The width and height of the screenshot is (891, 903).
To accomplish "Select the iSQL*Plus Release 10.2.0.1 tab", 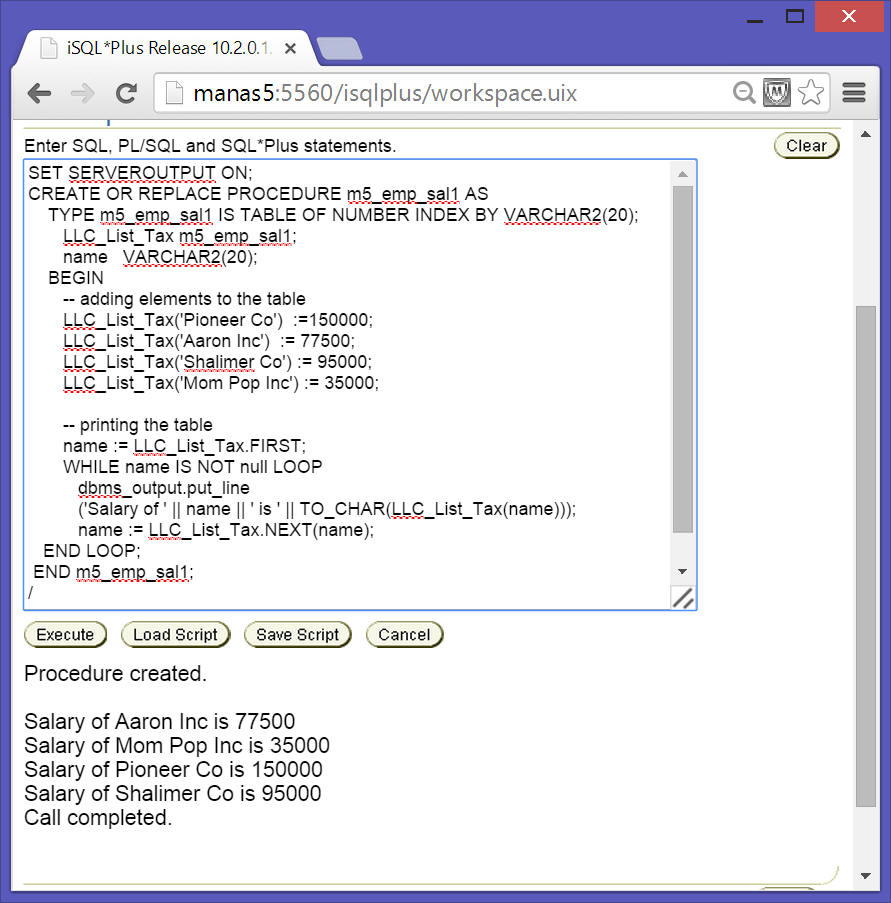I will (x=167, y=48).
